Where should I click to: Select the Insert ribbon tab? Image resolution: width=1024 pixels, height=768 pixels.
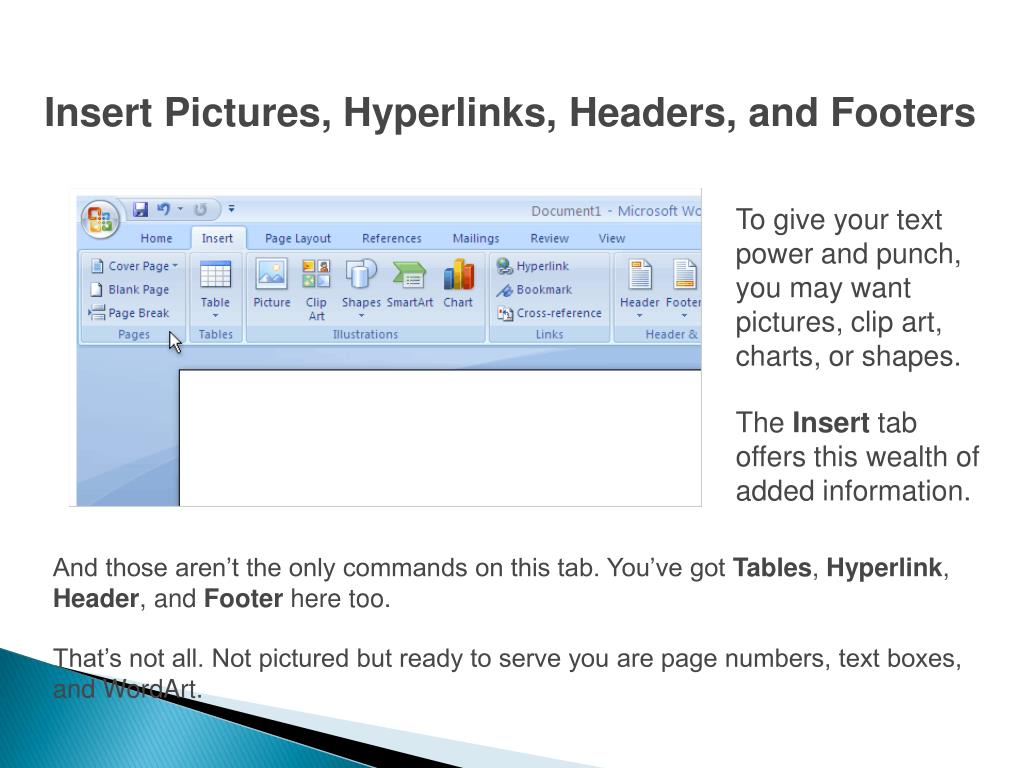click(x=217, y=238)
